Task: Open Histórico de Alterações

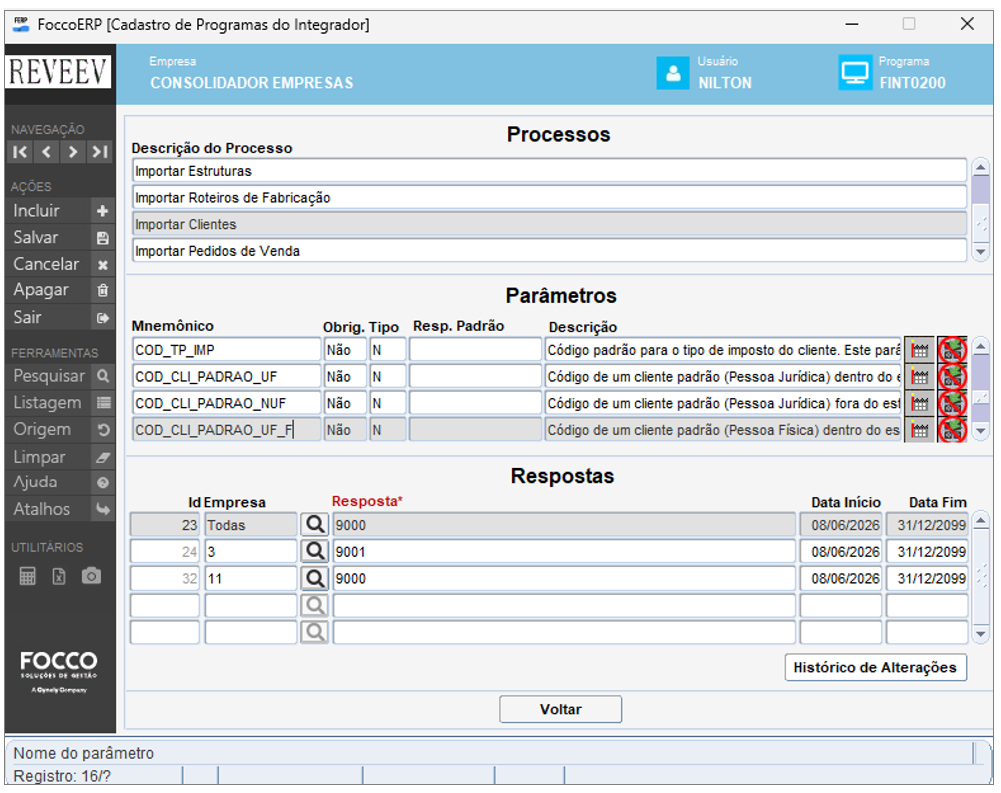Action: tap(875, 667)
